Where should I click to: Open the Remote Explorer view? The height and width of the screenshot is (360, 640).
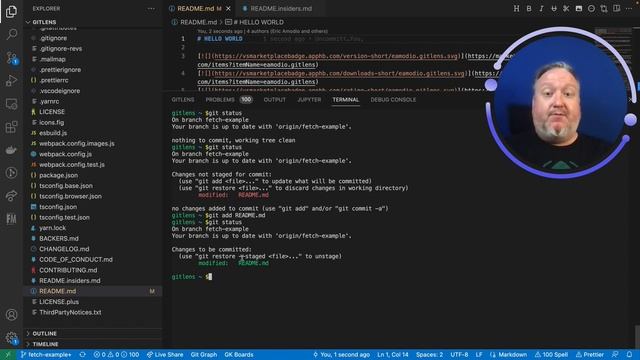click(11, 104)
